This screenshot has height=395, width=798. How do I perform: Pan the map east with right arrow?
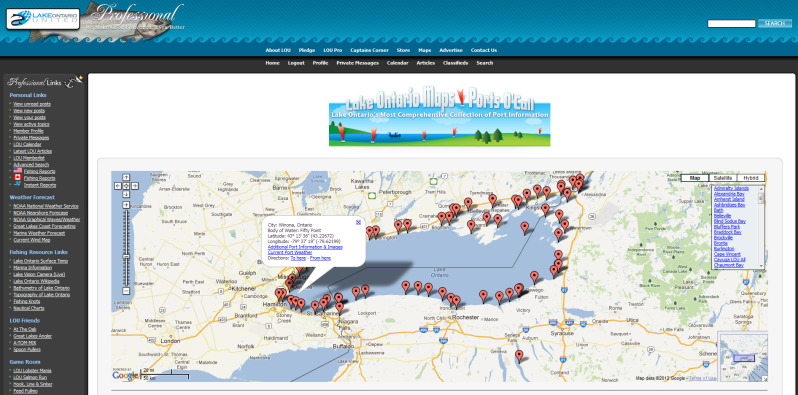coord(135,186)
